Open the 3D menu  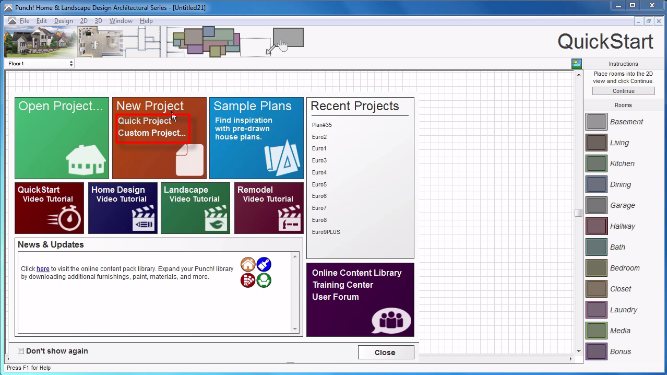click(98, 20)
